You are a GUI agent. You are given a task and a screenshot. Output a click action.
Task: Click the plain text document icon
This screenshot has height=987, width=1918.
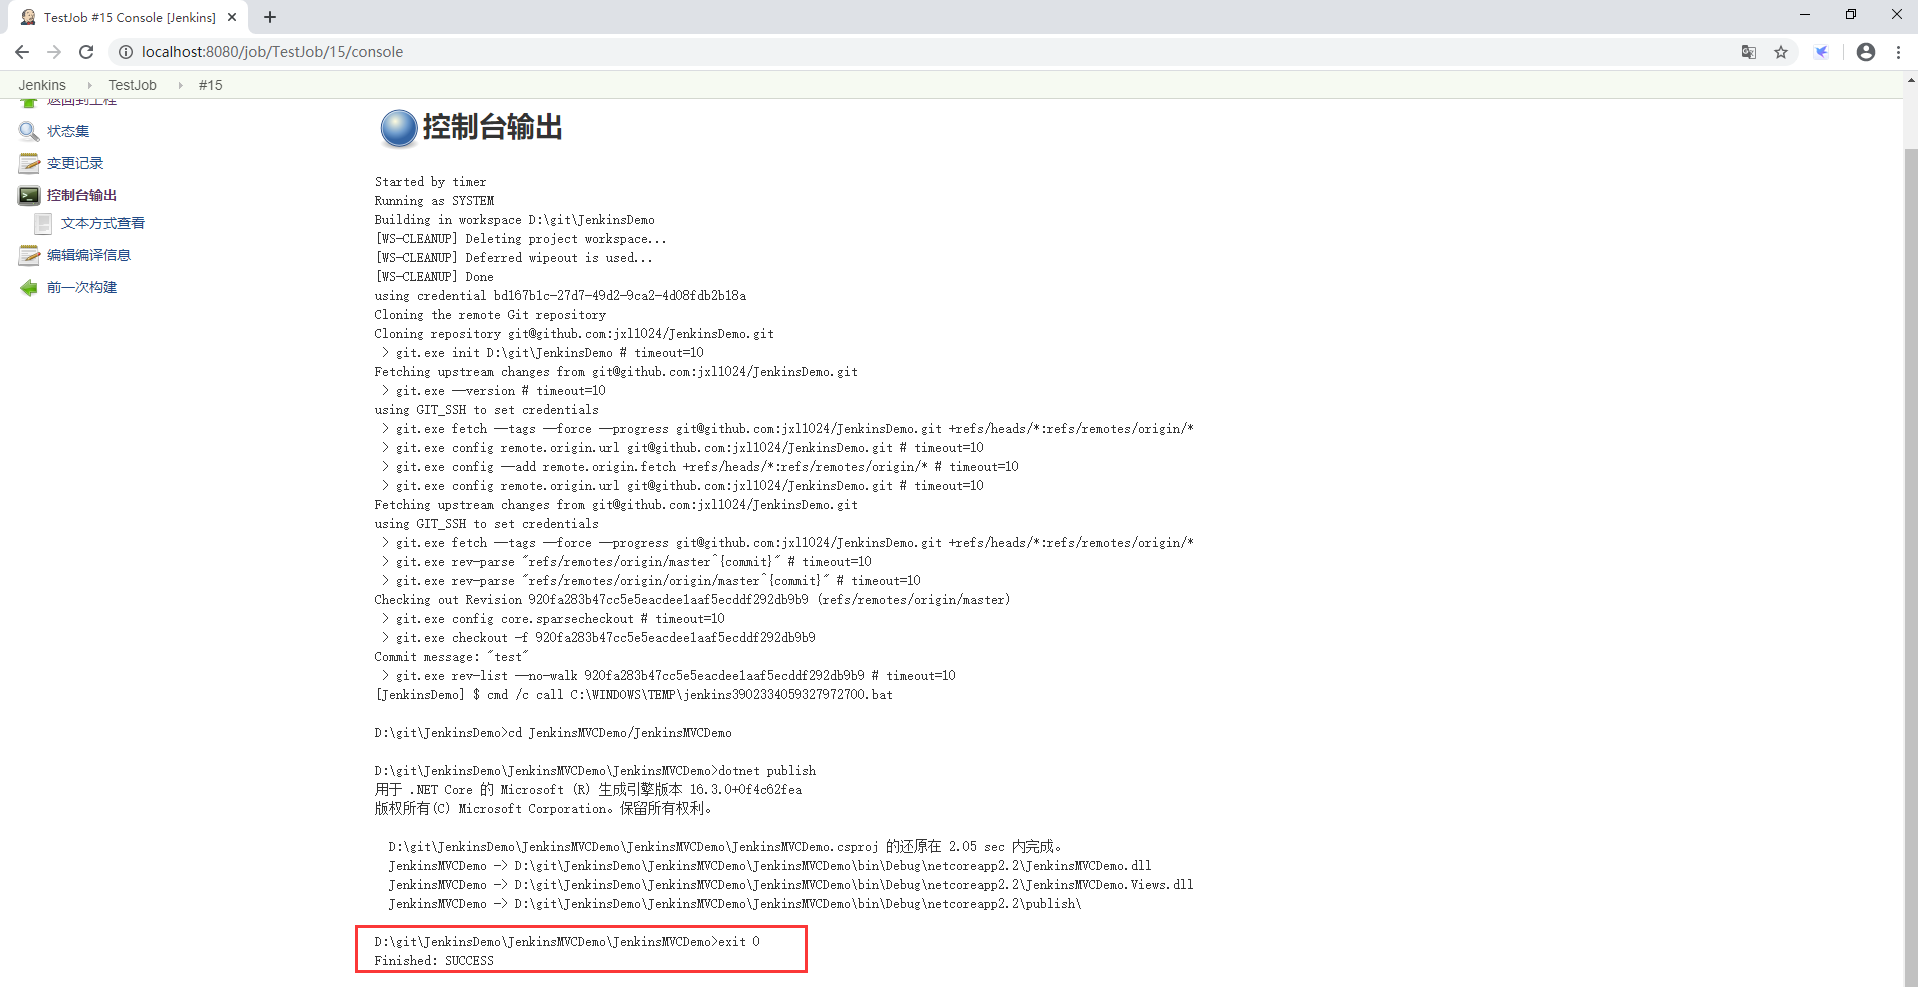click(x=43, y=223)
